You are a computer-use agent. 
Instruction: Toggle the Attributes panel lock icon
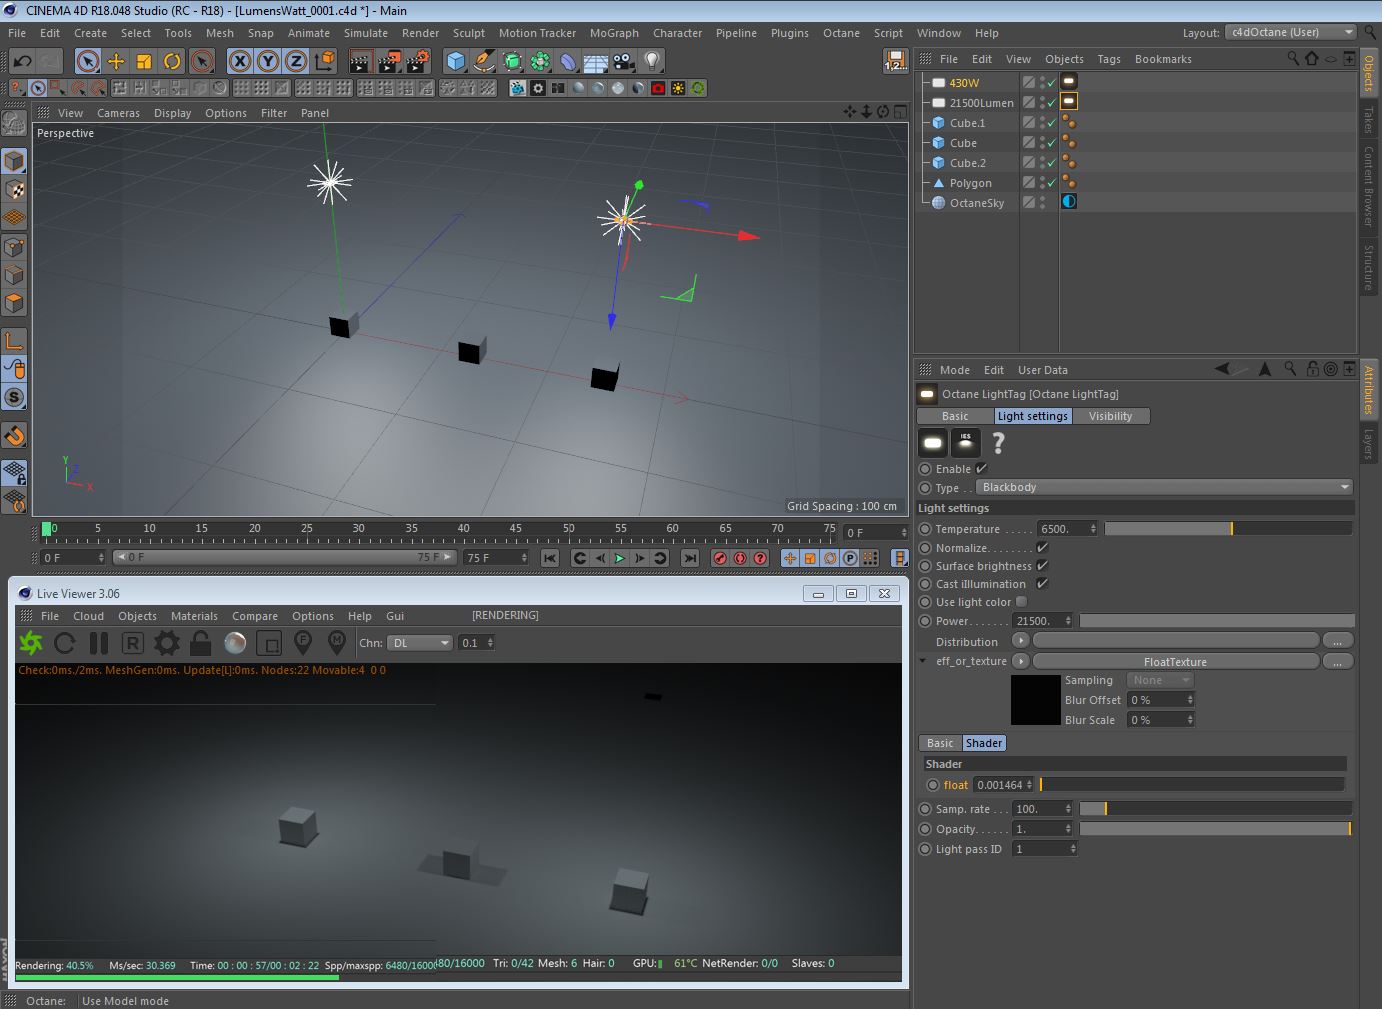click(1312, 369)
